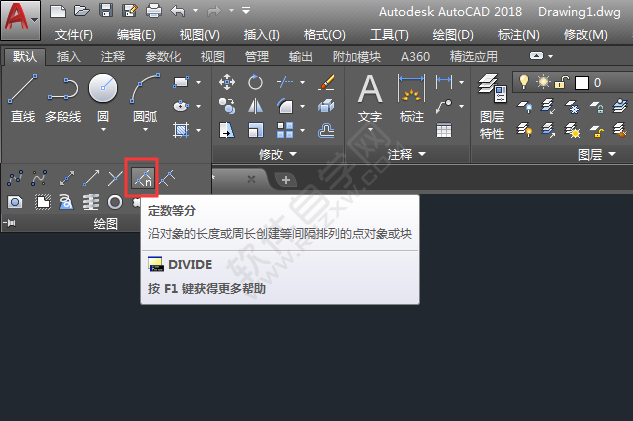Expand the Annotation (注释) panel
This screenshot has height=421, width=633.
(407, 154)
